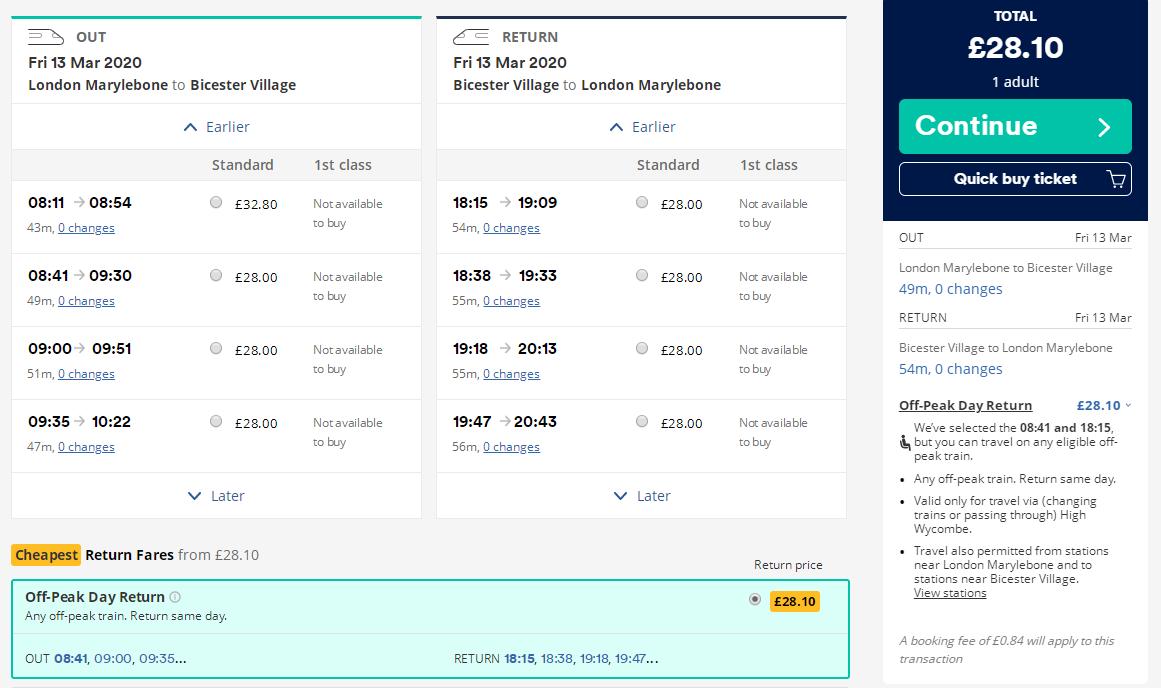Open 0 changes details for 18:38 return
The height and width of the screenshot is (688, 1161).
pos(512,301)
